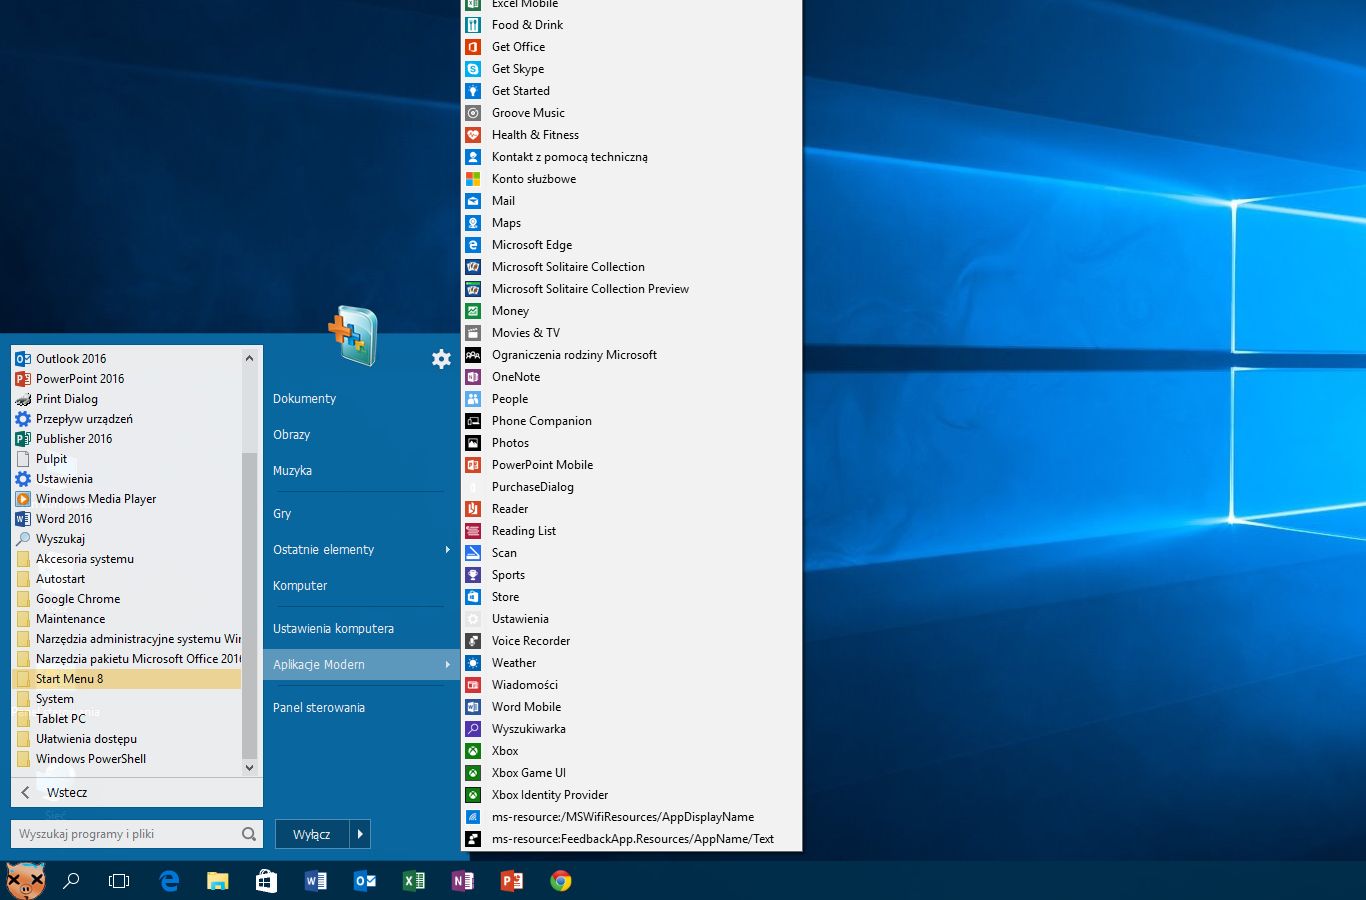Click the Wyszukaj programy i pliki field
Image resolution: width=1366 pixels, height=900 pixels.
(x=136, y=834)
